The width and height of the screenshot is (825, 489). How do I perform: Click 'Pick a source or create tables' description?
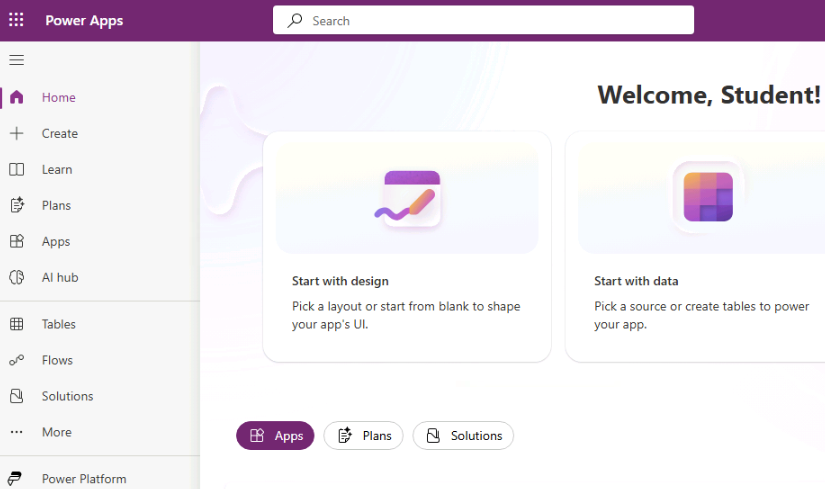tap(701, 315)
